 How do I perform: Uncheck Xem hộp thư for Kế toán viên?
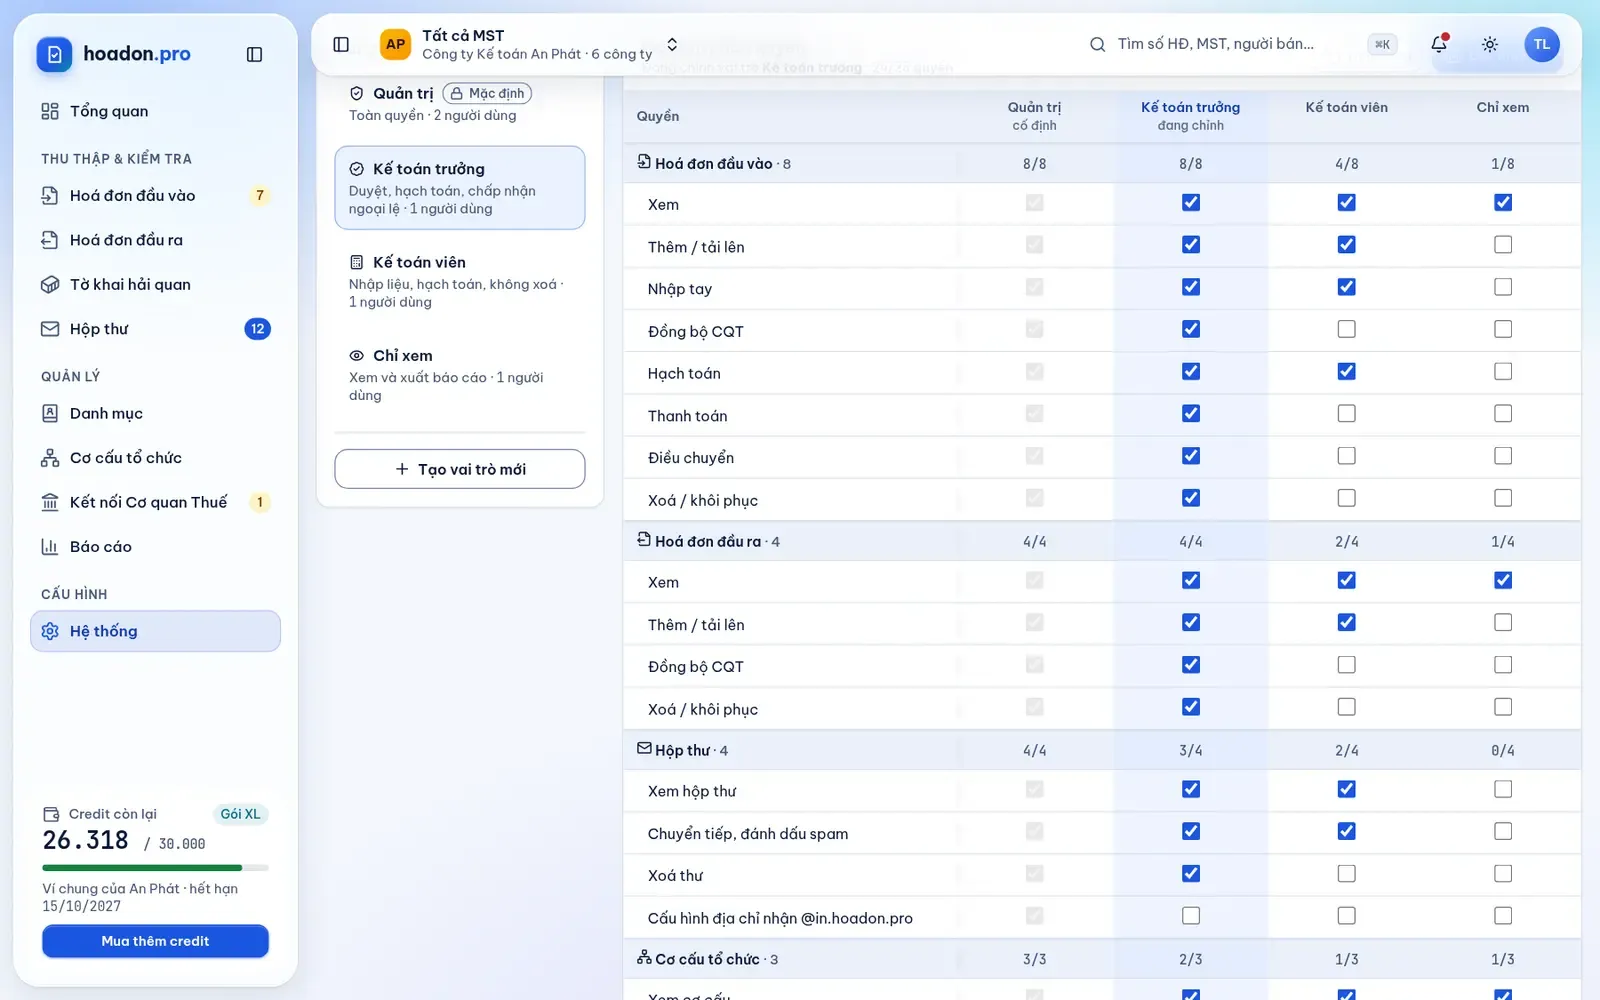pyautogui.click(x=1347, y=789)
